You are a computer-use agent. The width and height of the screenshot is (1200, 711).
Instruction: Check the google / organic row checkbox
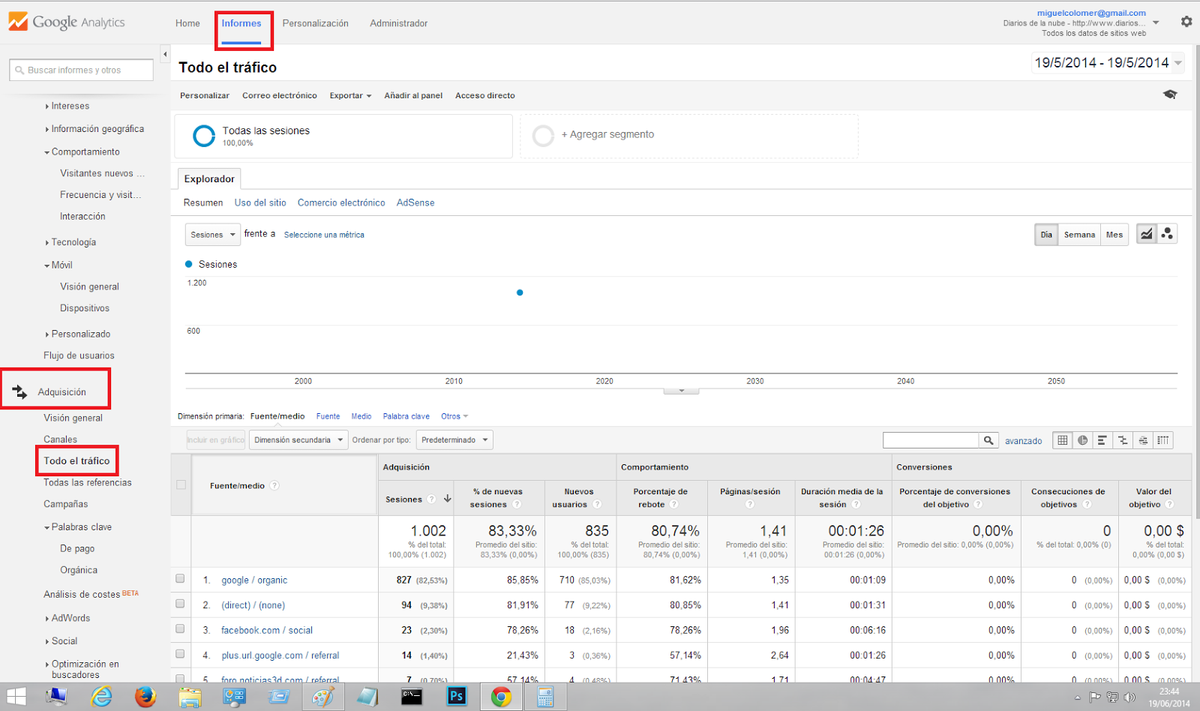click(x=180, y=580)
